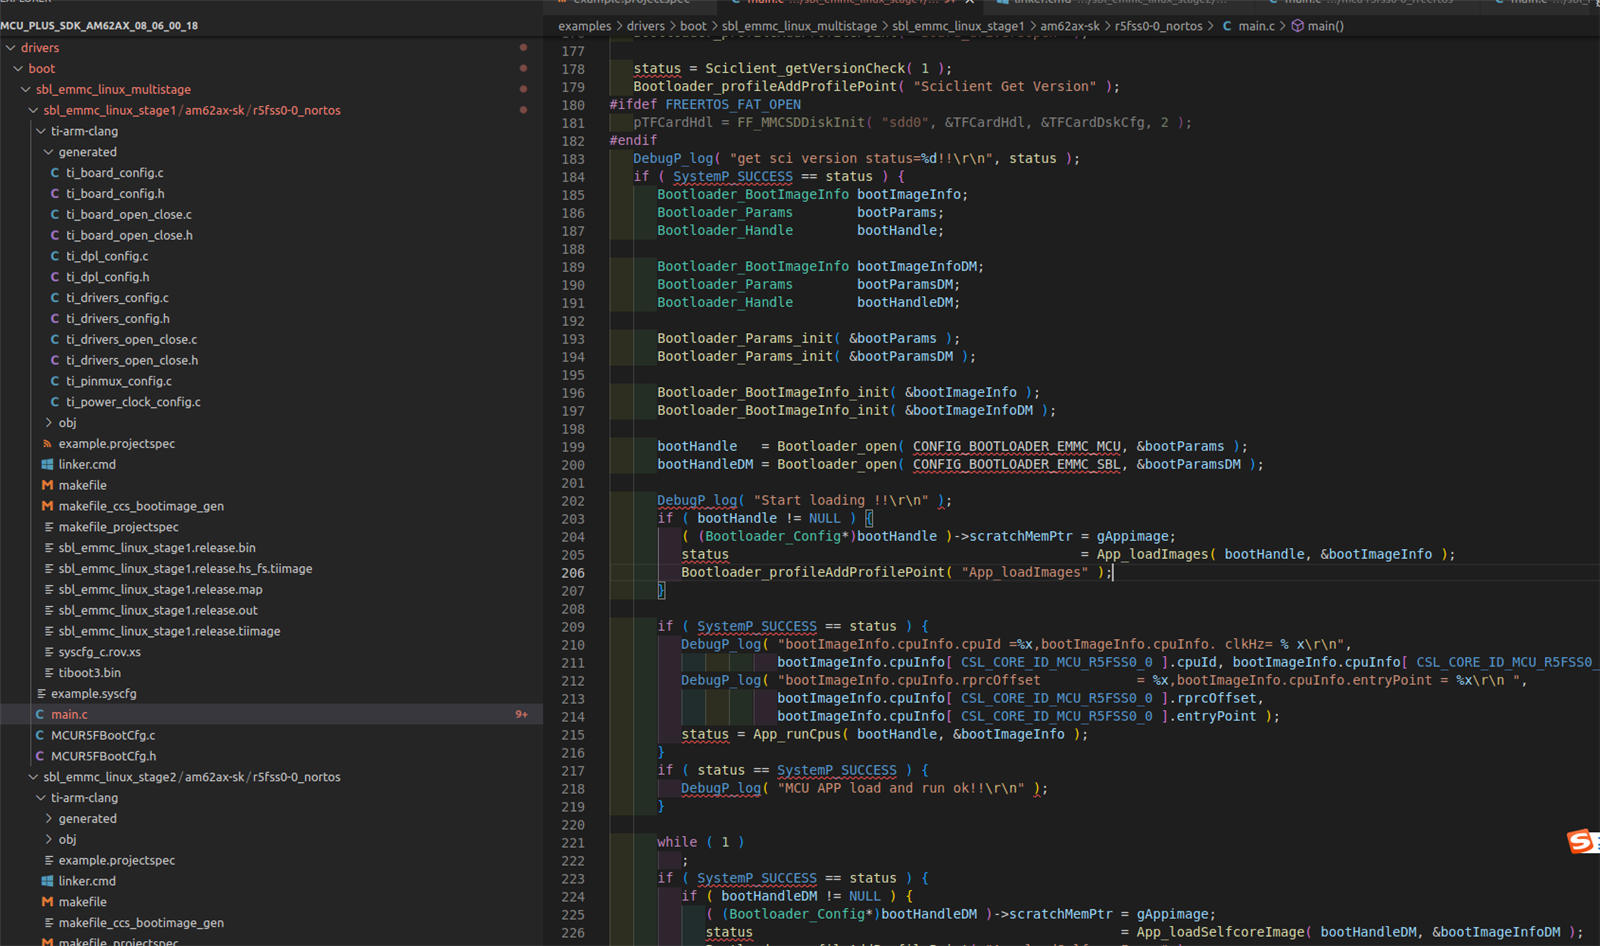Collapse the drivers folder
The height and width of the screenshot is (946, 1600).
(x=10, y=48)
